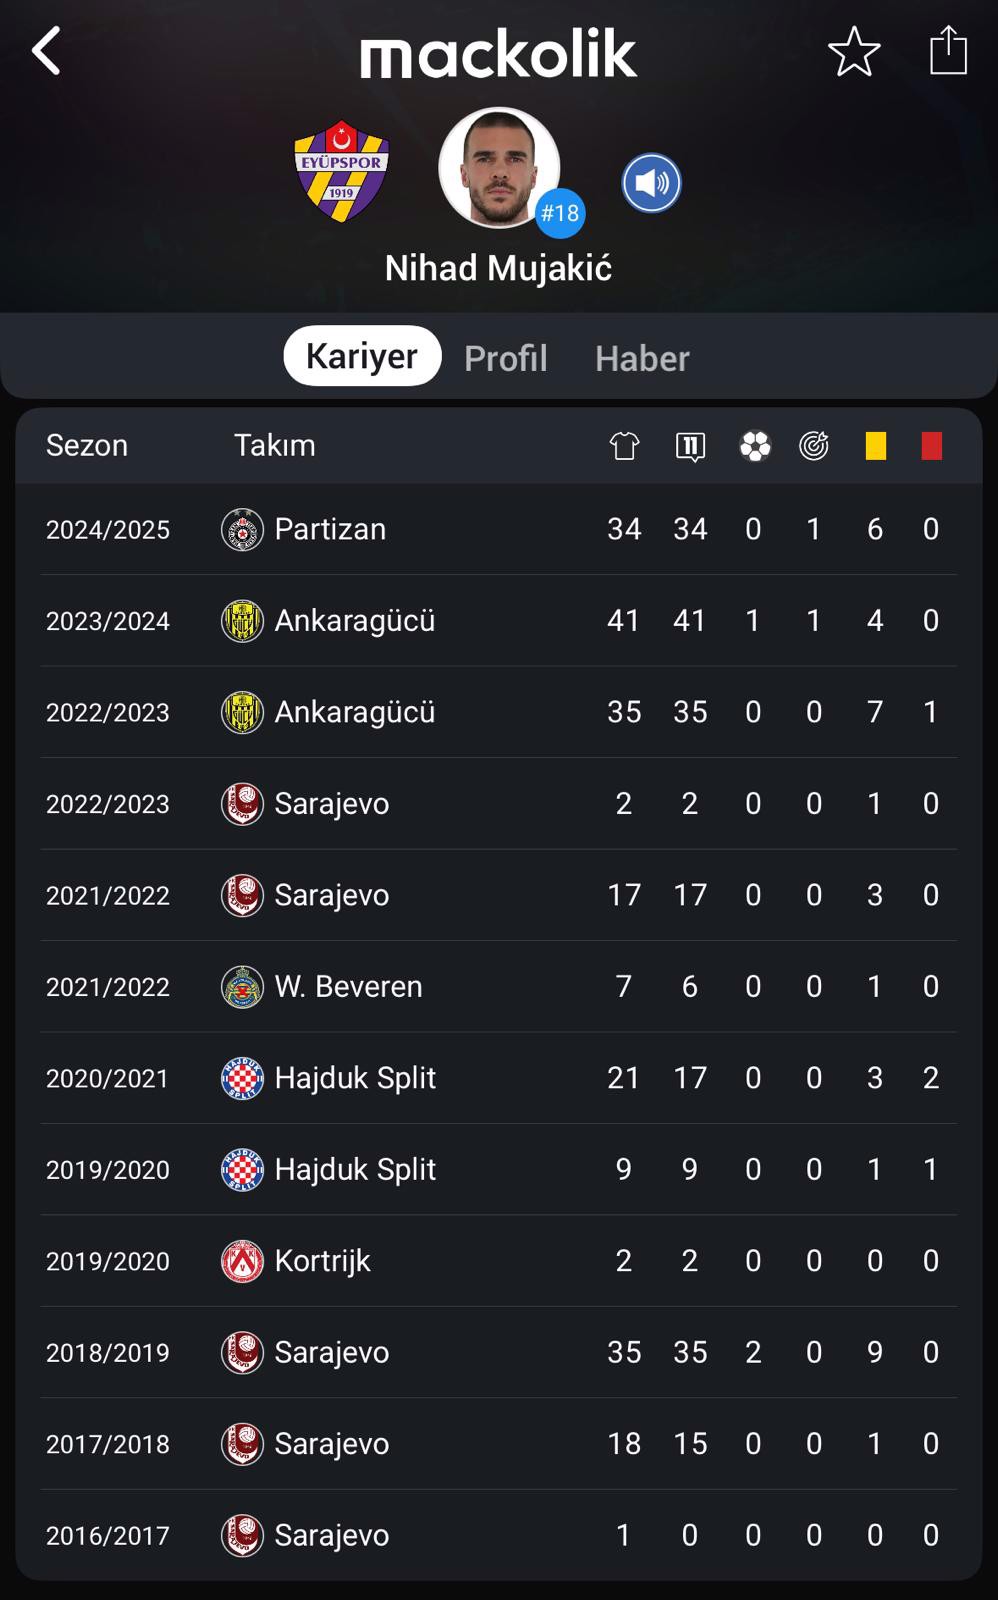
Task: Tap the share icon
Action: tap(948, 50)
